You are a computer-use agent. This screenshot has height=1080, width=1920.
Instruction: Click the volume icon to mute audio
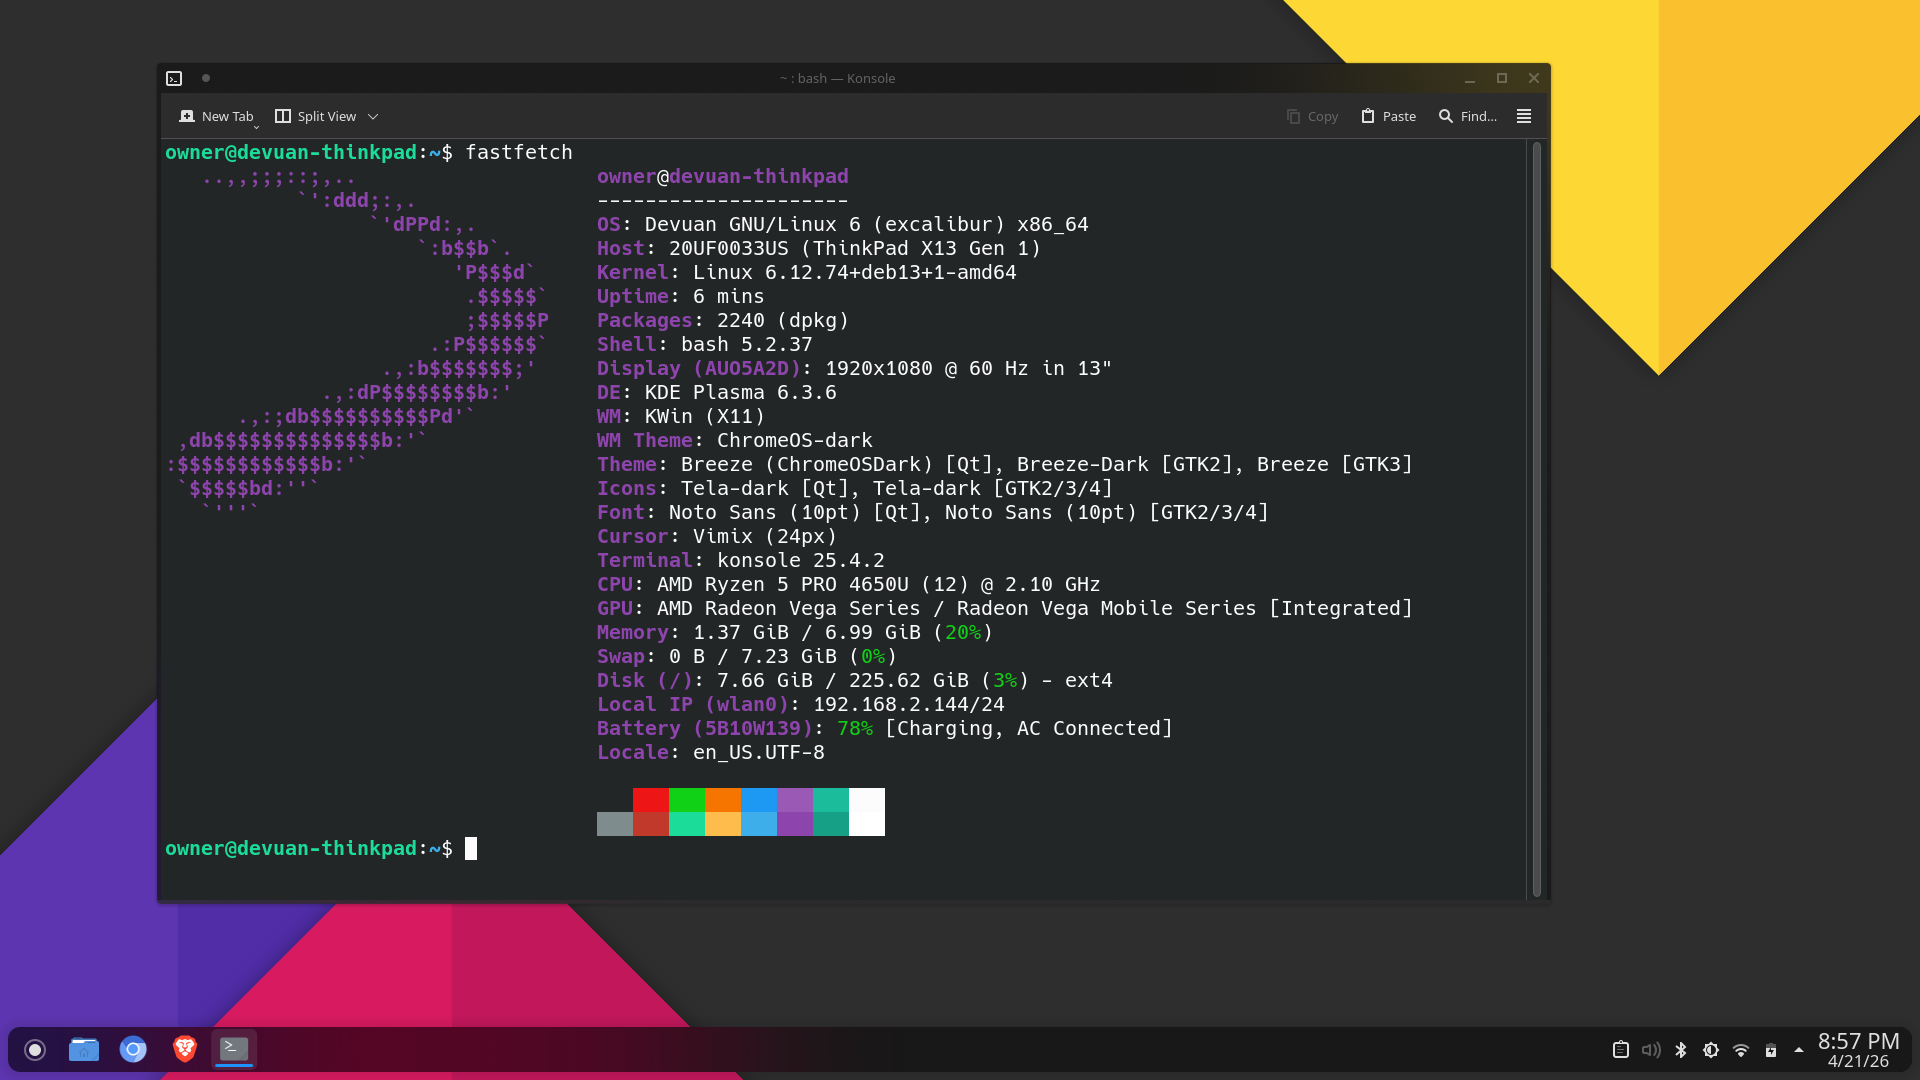click(x=1650, y=1050)
